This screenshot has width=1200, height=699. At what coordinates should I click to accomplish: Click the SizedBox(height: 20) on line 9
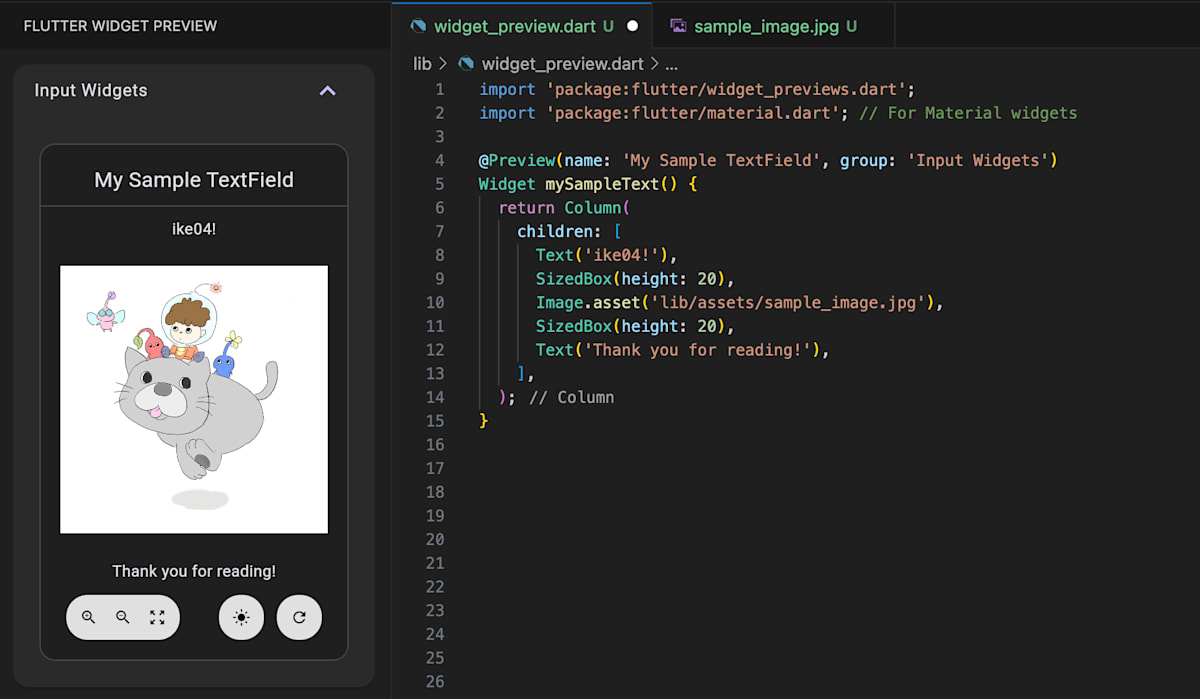pyautogui.click(x=635, y=279)
